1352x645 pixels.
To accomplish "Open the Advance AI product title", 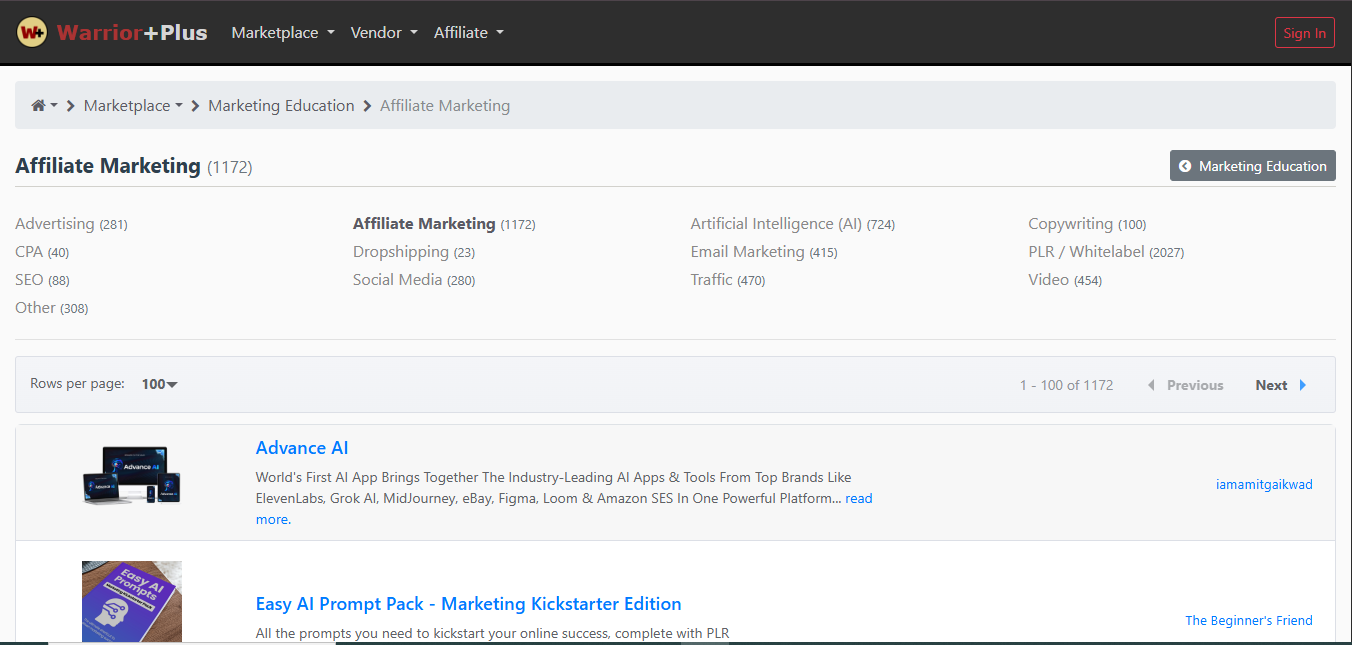I will point(302,448).
